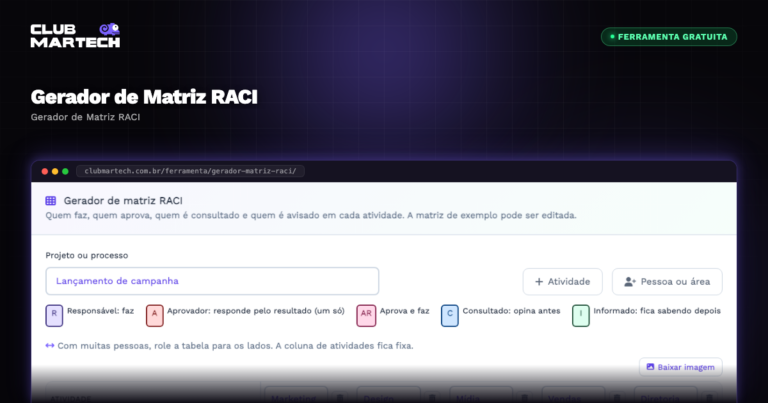Click the add-person icon on Pessoa button
Screen dimensions: 768x403
coord(630,282)
